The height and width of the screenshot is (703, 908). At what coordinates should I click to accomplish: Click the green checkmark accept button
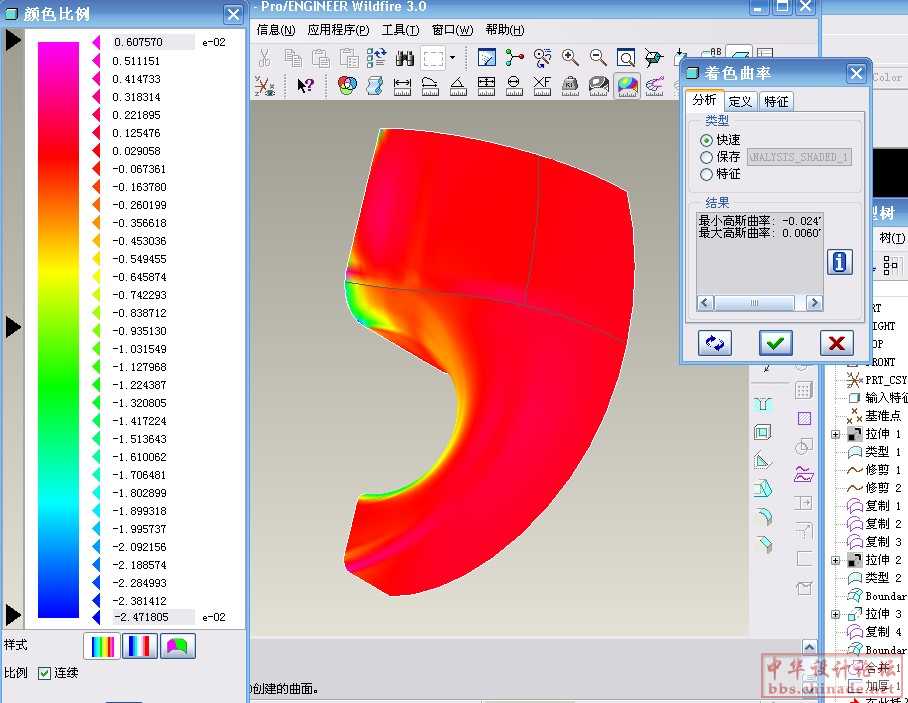click(x=775, y=343)
